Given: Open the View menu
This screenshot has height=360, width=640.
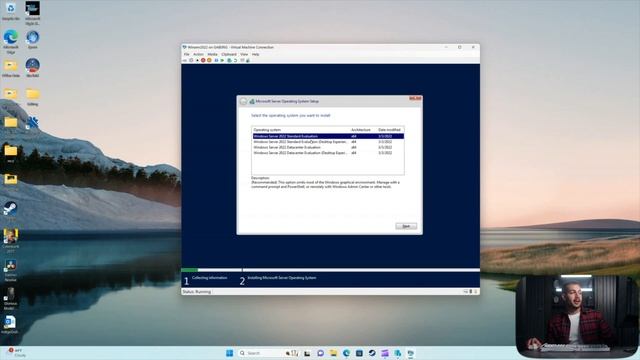Looking at the screenshot, I should click(244, 54).
